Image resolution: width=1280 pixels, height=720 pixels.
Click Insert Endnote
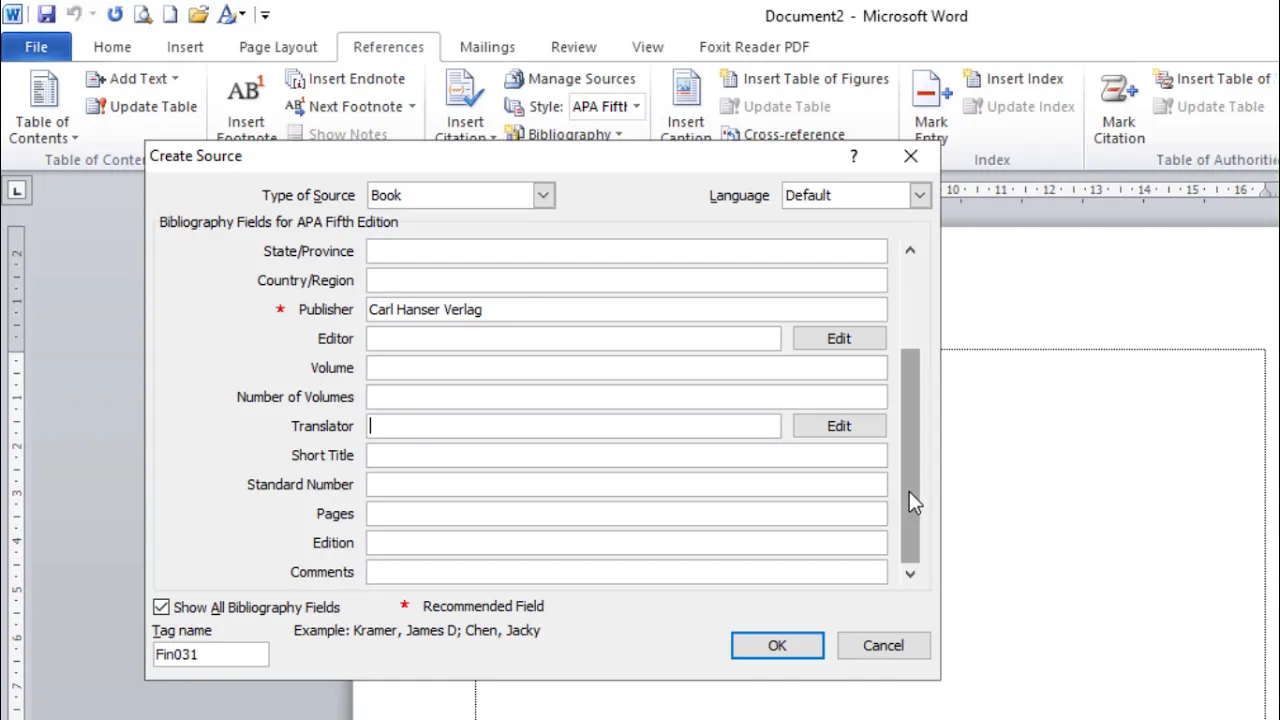(346, 78)
